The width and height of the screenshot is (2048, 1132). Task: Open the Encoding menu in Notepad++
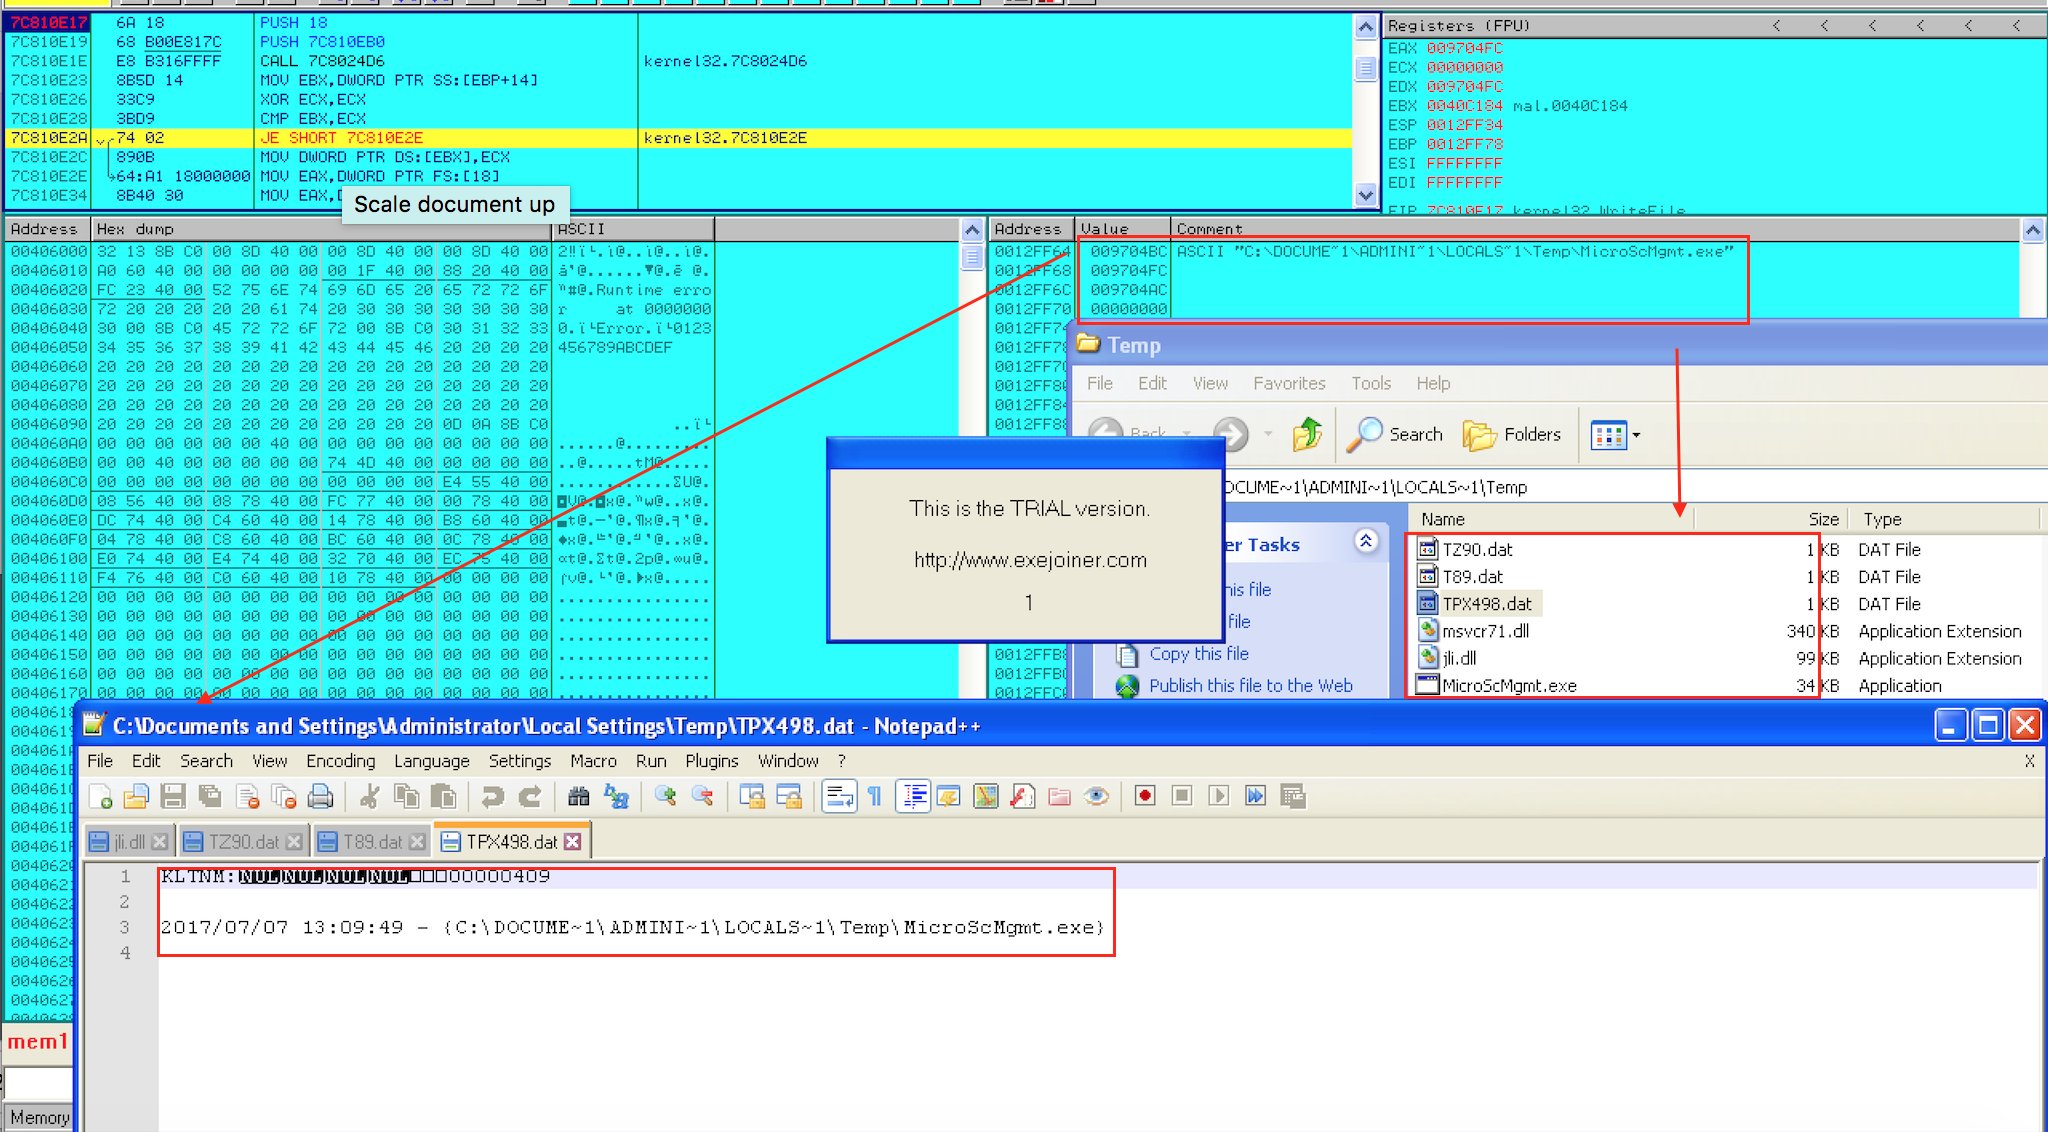tap(340, 761)
